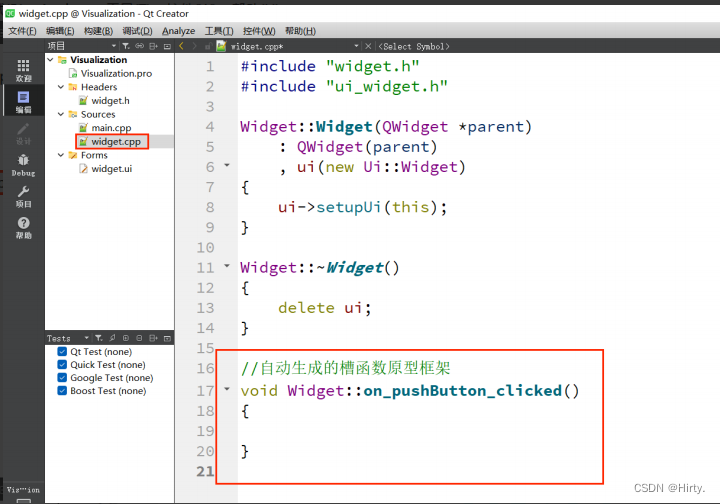Image resolution: width=720 pixels, height=504 pixels.
Task: Close the Tests panel via box icon
Action: pyautogui.click(x=167, y=338)
